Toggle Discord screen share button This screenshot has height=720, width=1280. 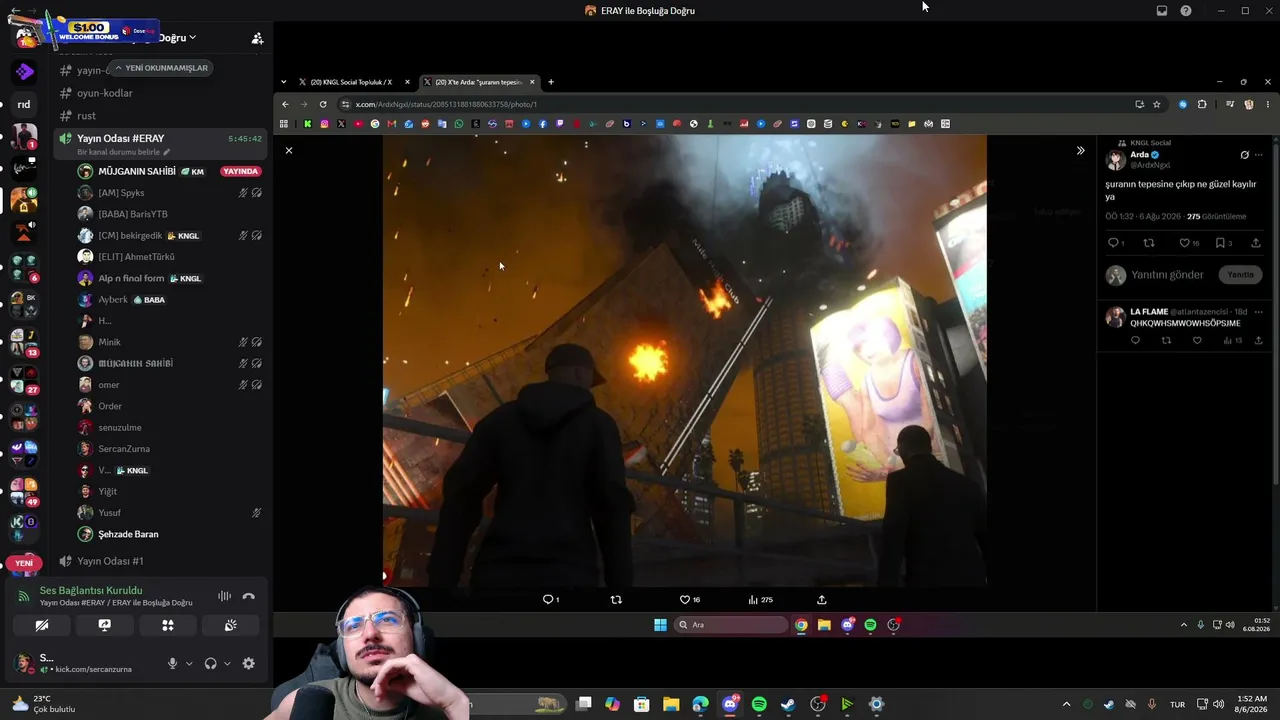[104, 626]
